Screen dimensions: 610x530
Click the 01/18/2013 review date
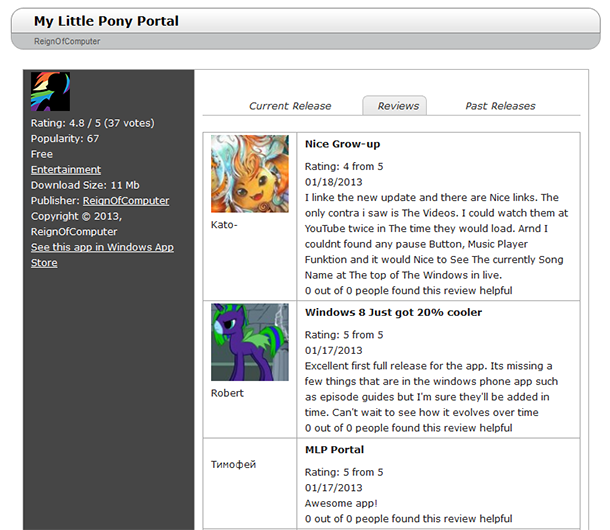click(x=333, y=182)
